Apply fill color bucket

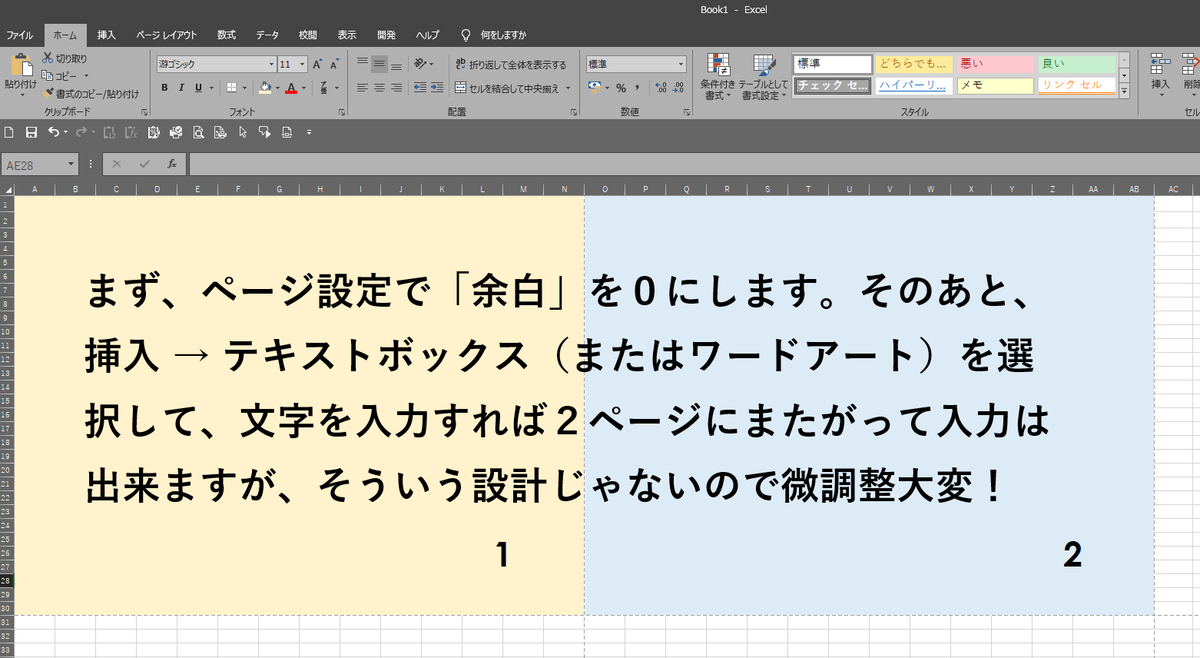point(264,87)
